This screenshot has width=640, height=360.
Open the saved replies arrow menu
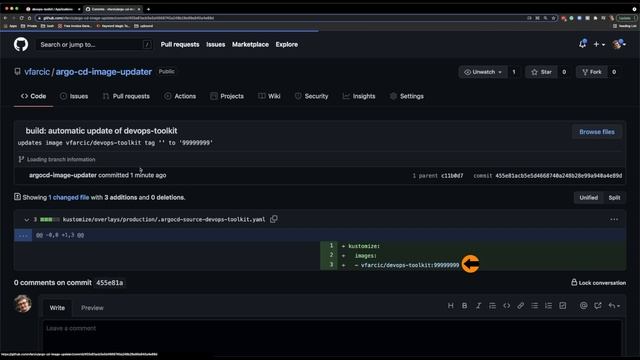tap(614, 306)
